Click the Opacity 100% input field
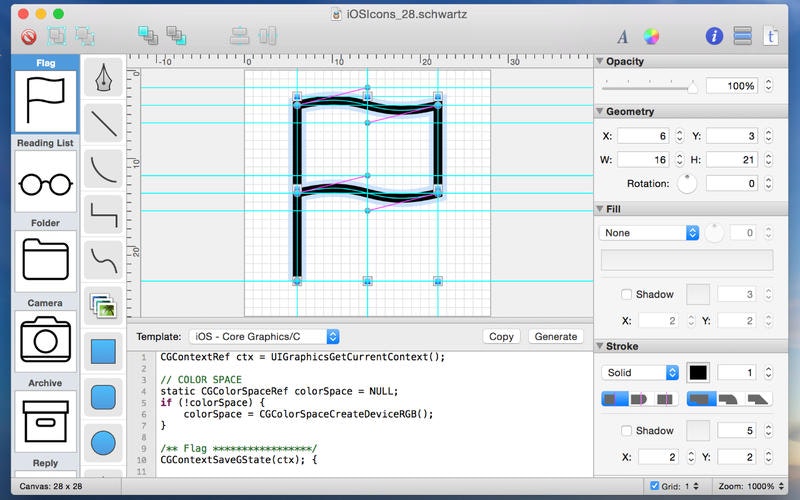 [x=732, y=86]
